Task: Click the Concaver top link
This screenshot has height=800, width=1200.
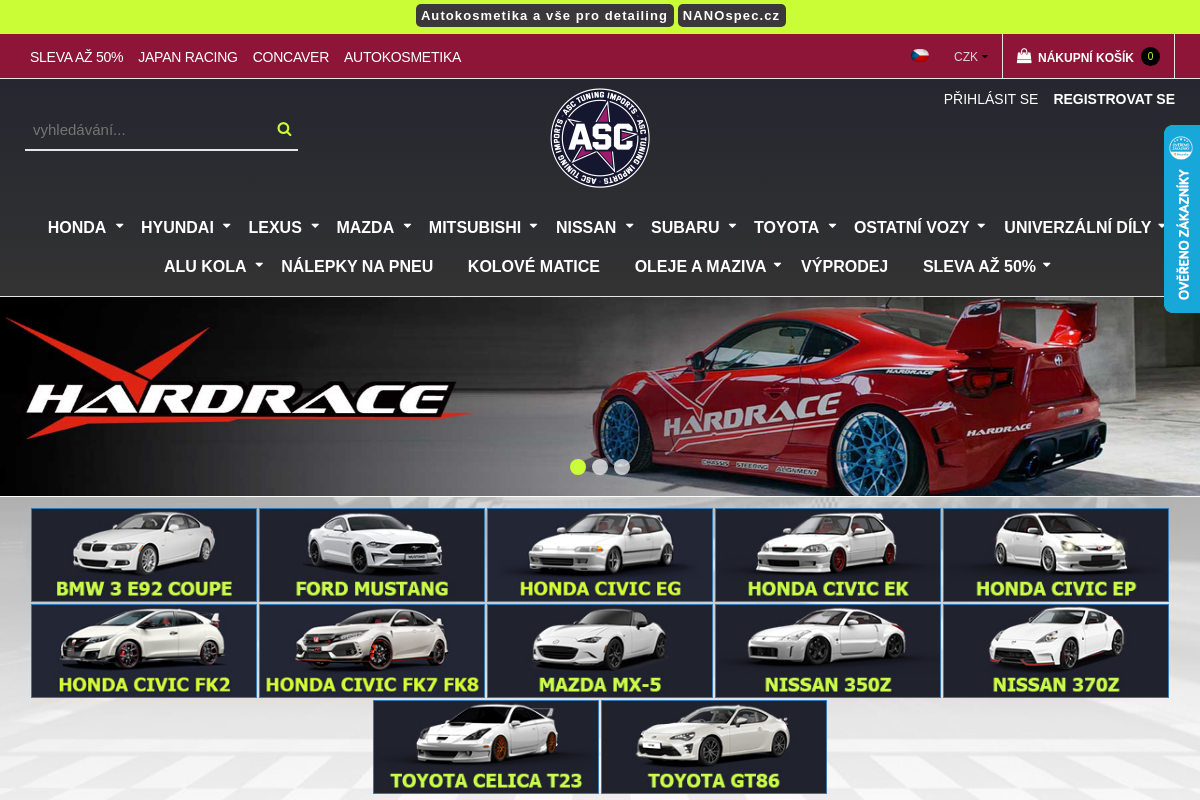Action: click(x=291, y=57)
